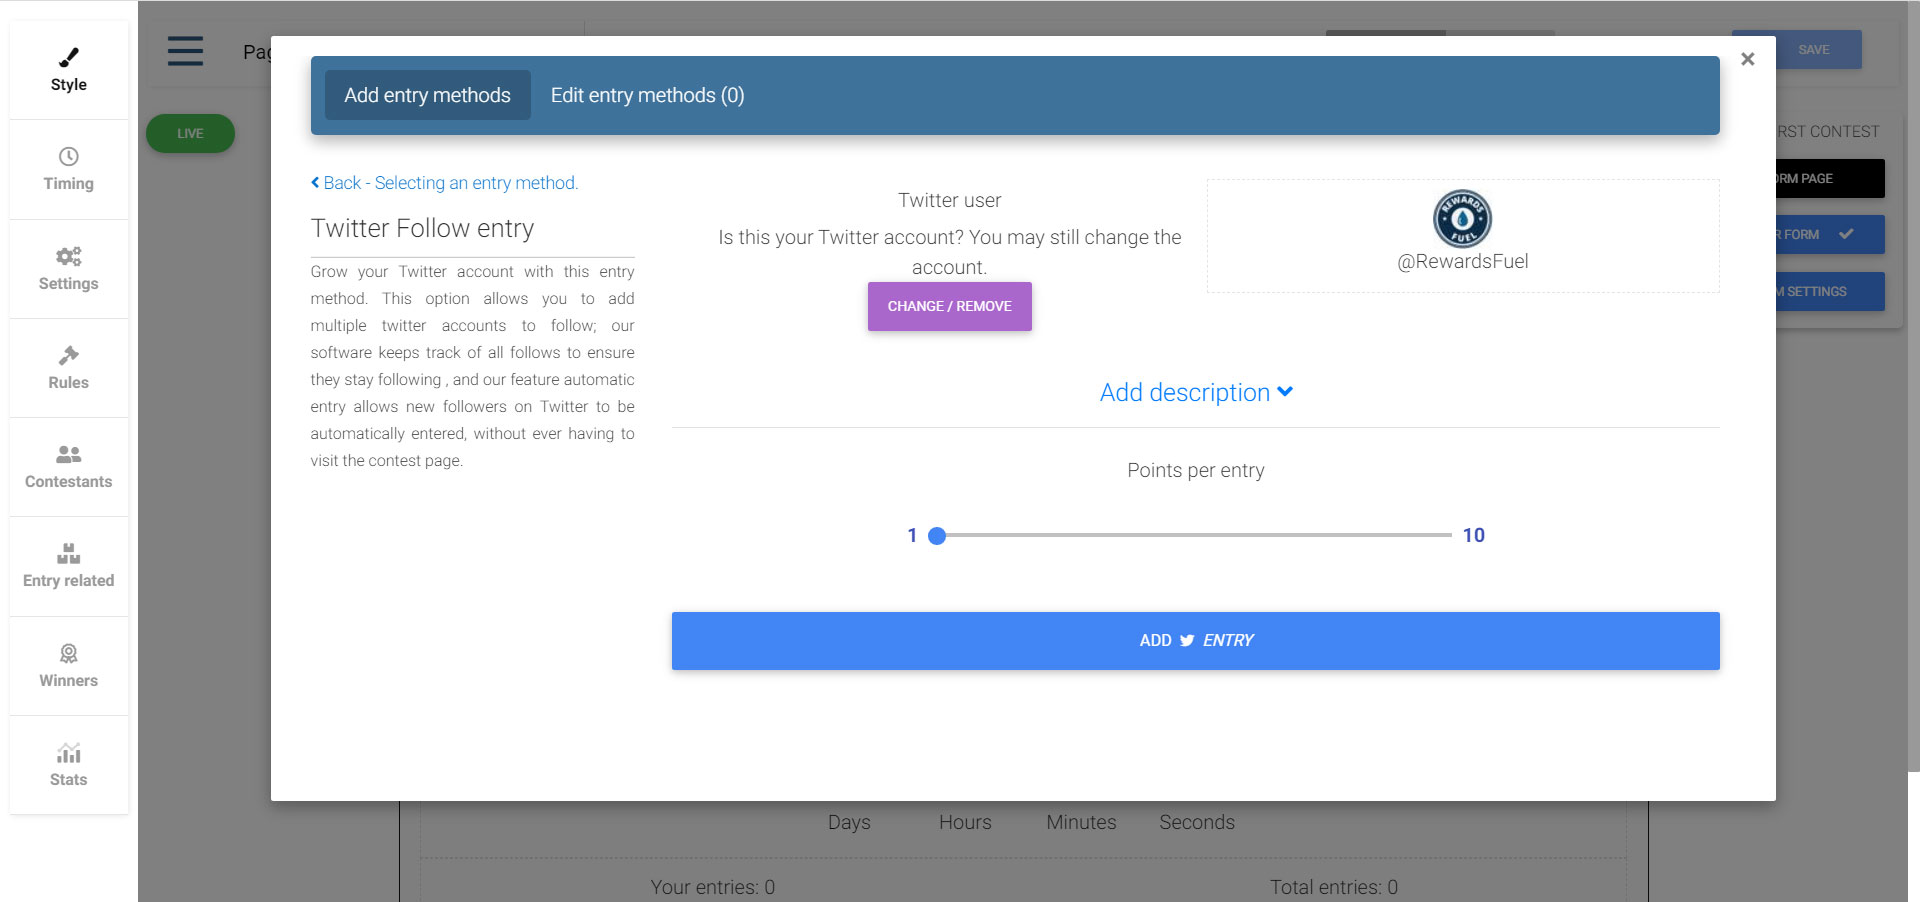The height and width of the screenshot is (902, 1920).
Task: Click the Add Twitter Entry button
Action: [1195, 641]
